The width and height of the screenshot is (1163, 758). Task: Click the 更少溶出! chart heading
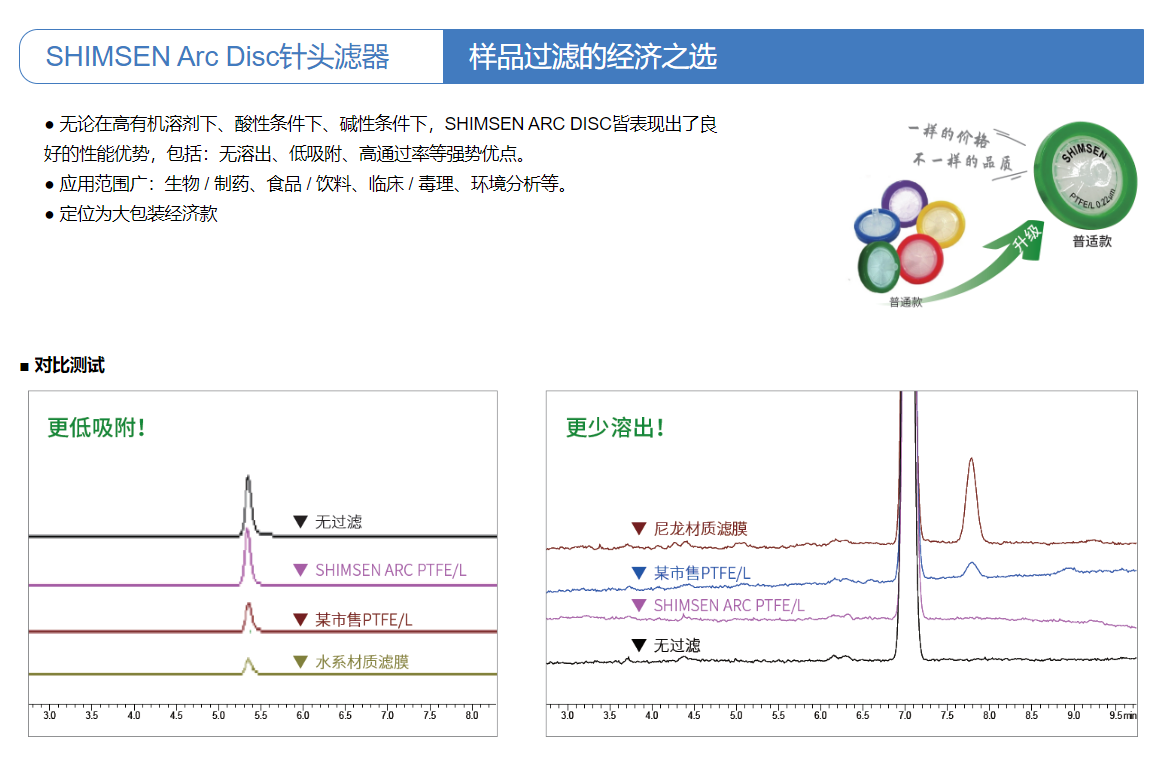pos(615,428)
